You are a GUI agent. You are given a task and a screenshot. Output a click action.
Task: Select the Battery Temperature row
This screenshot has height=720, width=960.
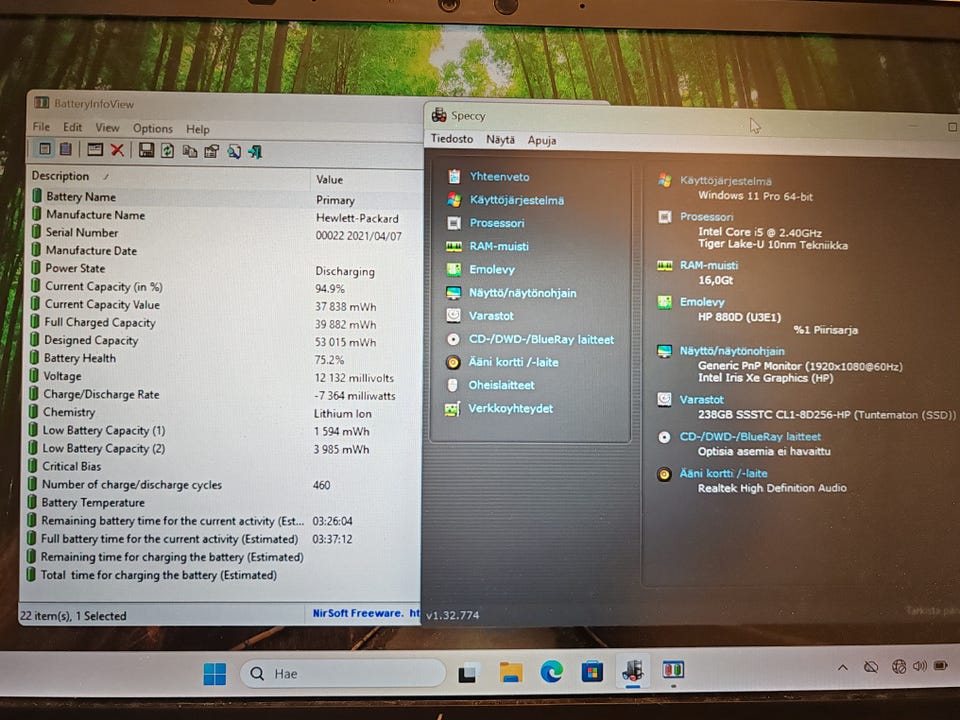223,503
